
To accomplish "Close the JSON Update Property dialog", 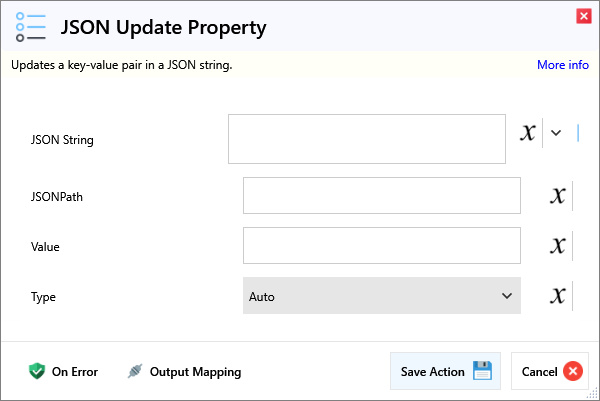I will (x=583, y=16).
